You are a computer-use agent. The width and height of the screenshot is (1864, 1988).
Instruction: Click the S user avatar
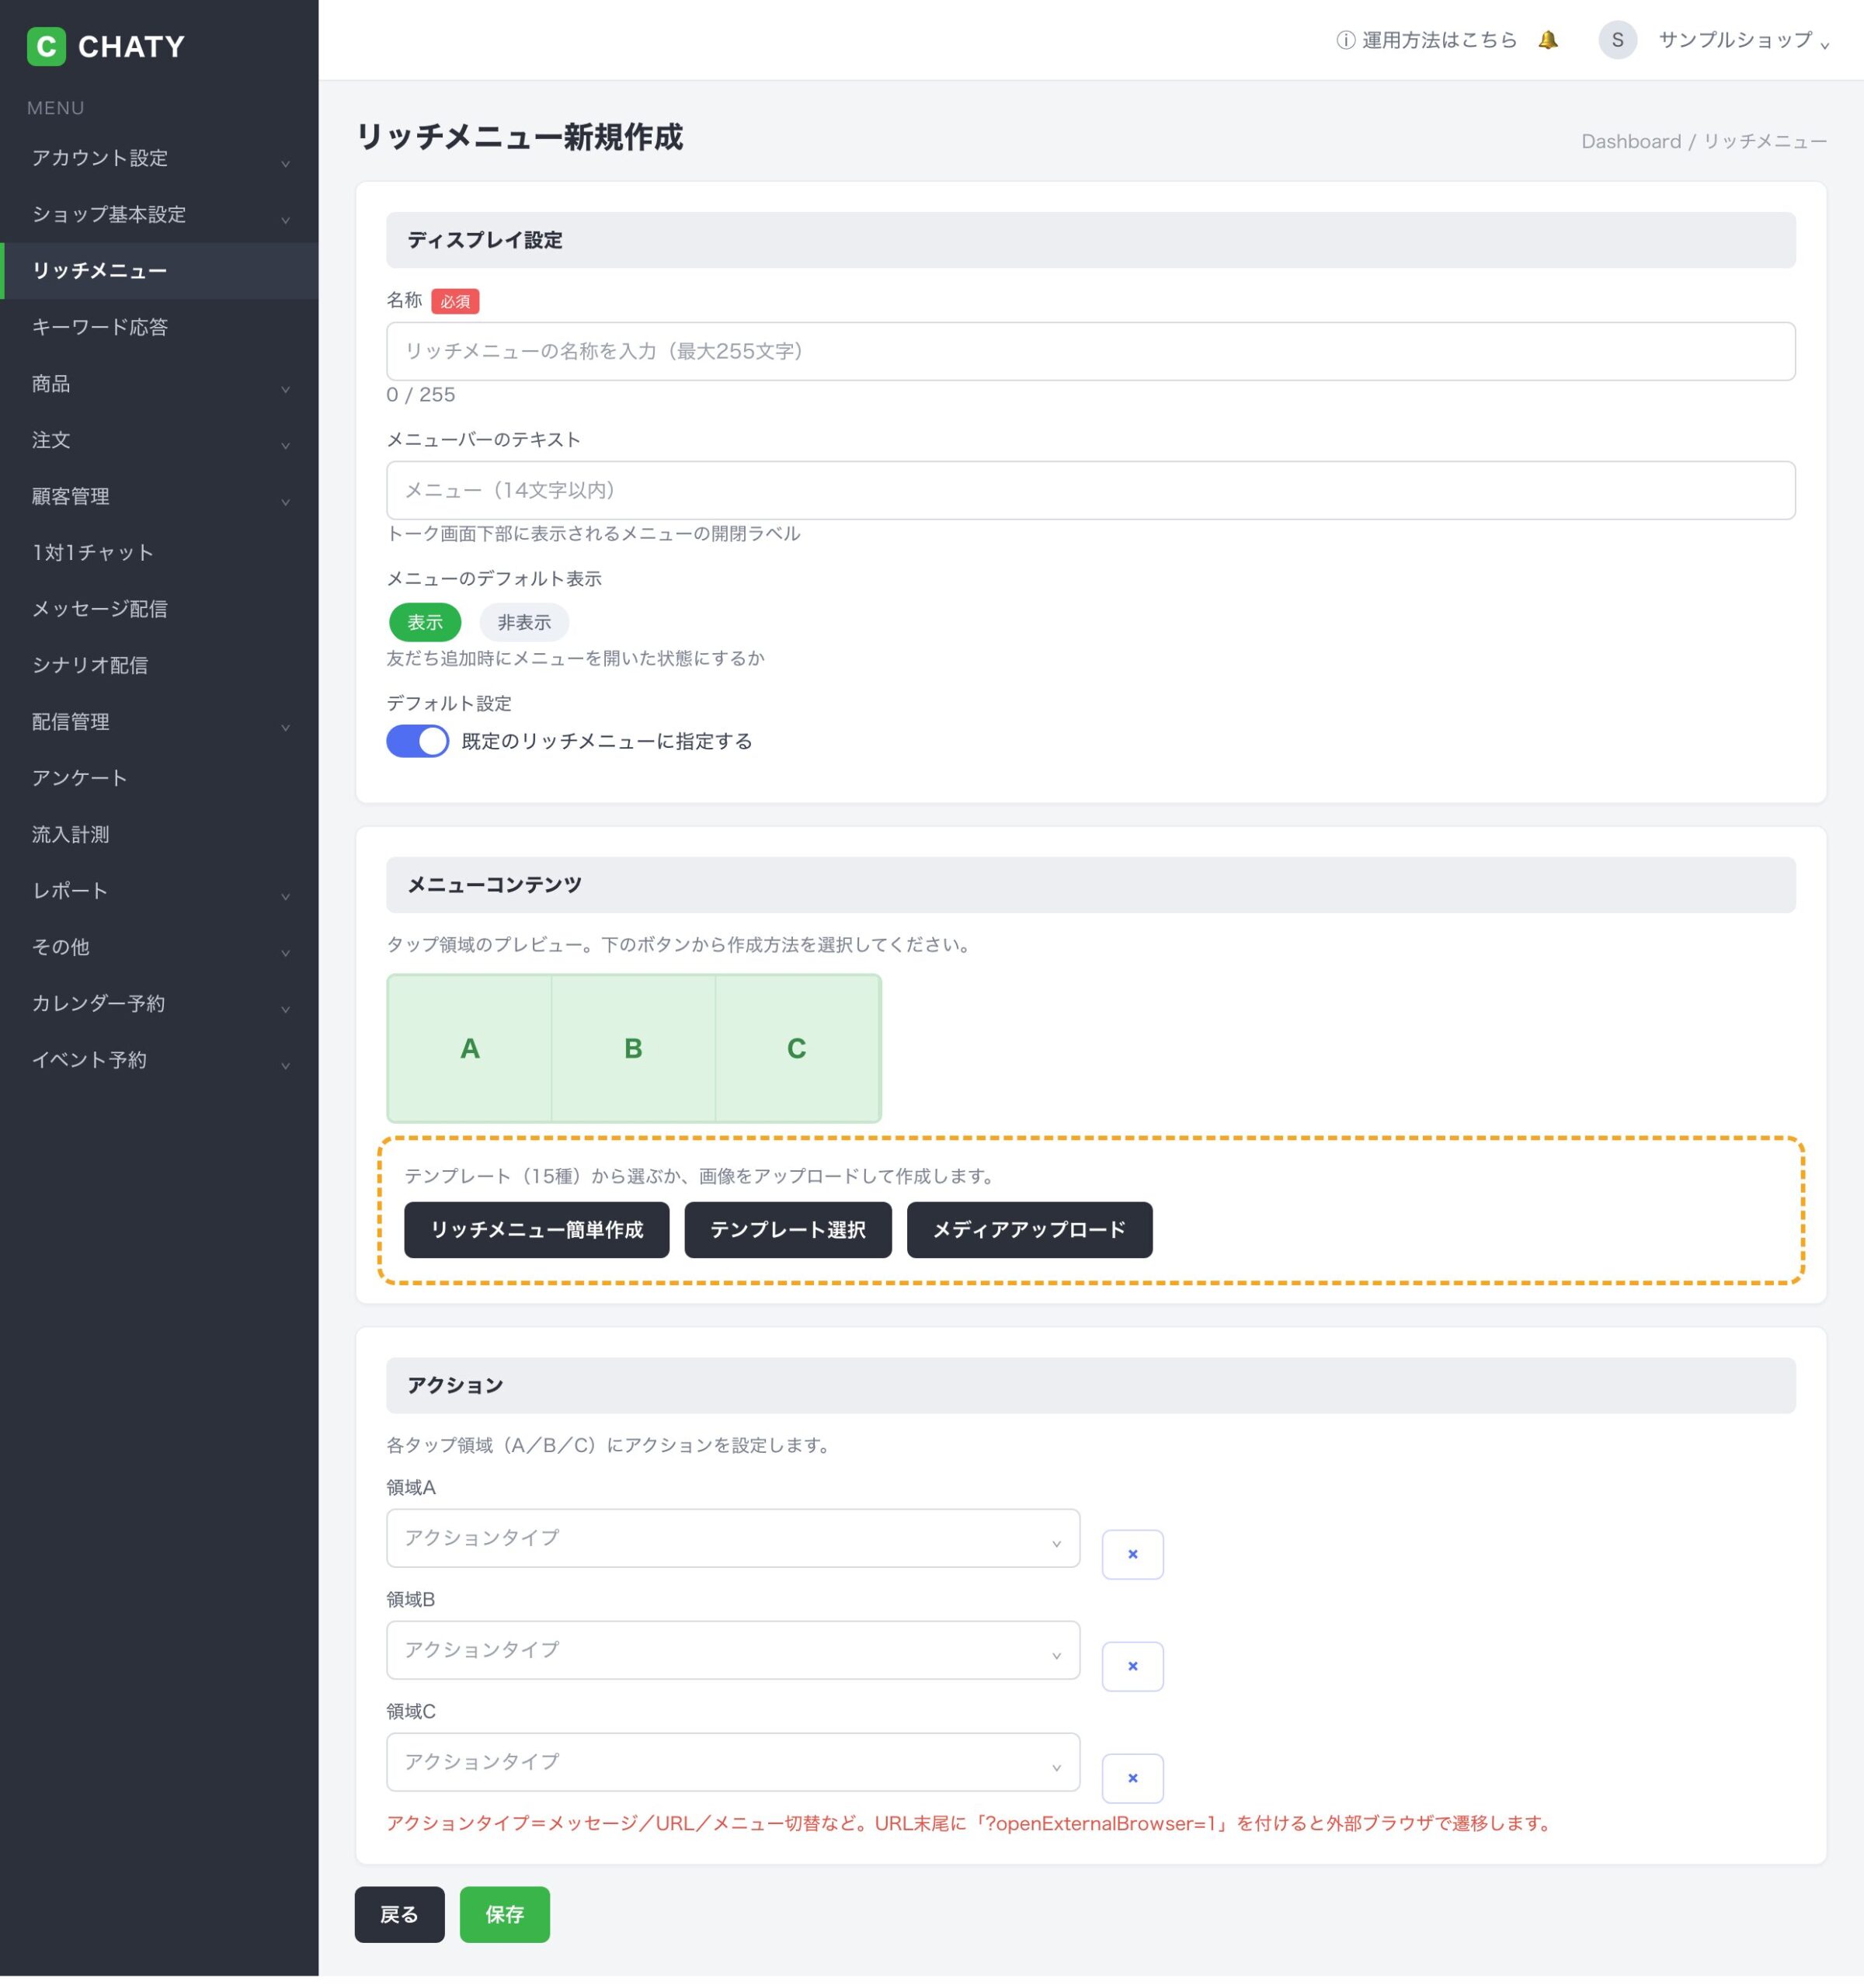pos(1617,40)
